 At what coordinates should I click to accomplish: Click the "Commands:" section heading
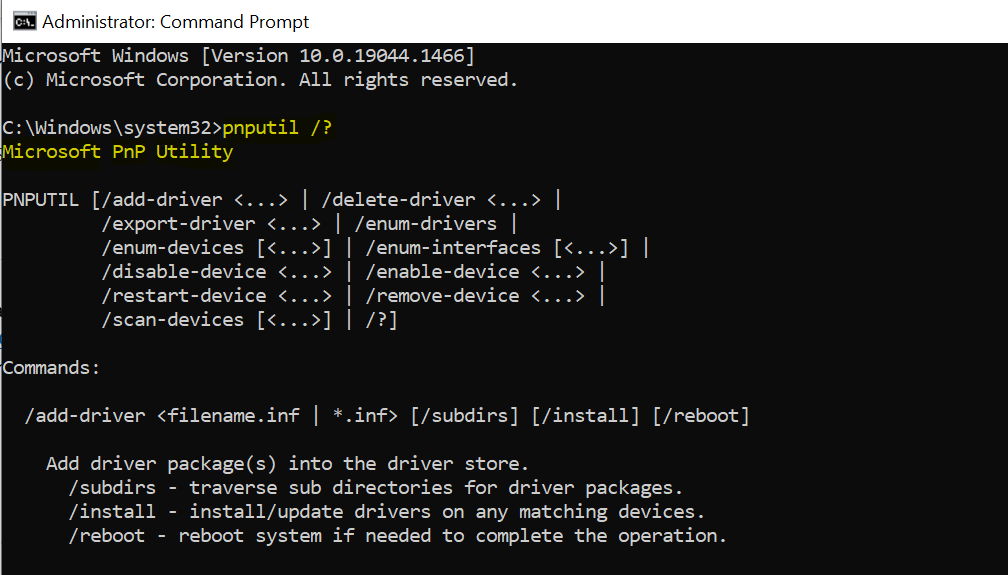pos(52,368)
